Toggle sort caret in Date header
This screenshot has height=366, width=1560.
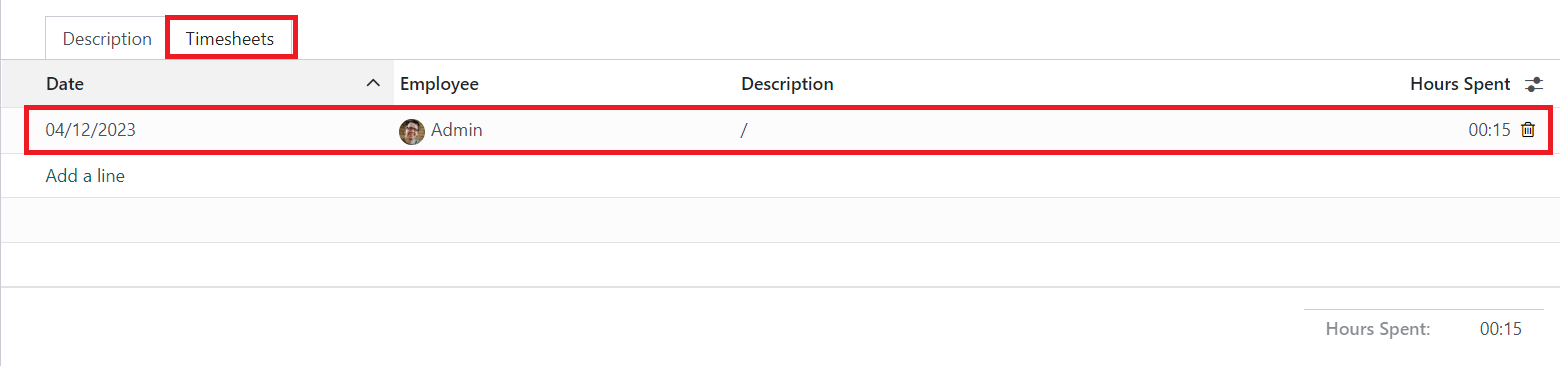click(x=373, y=84)
